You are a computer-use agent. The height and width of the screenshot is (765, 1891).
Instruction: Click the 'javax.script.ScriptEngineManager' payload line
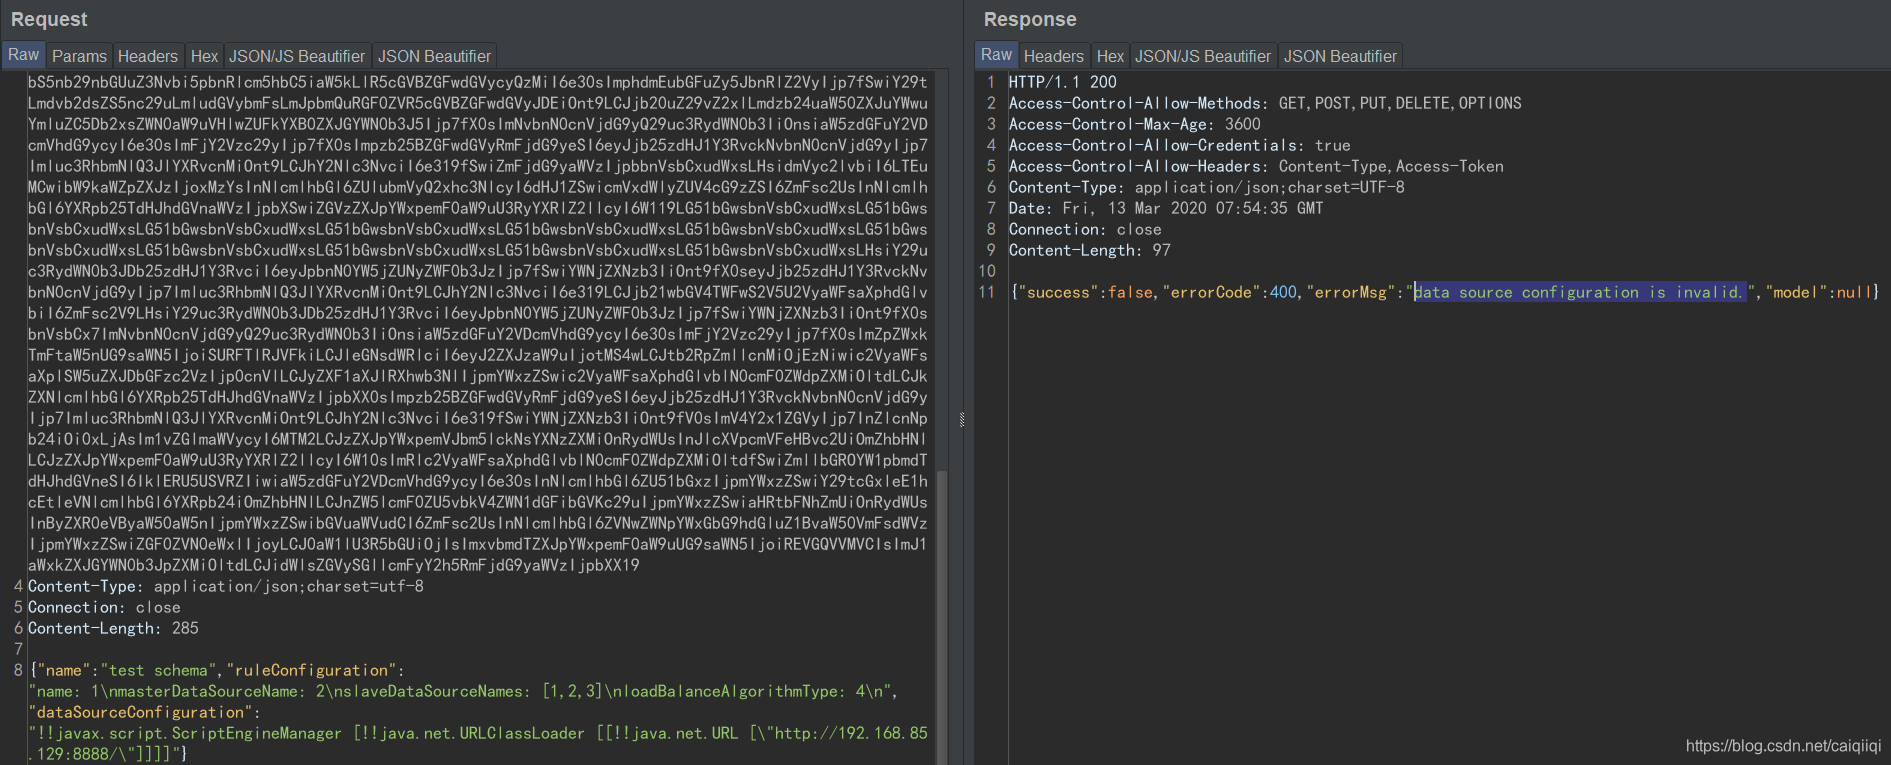point(478,733)
